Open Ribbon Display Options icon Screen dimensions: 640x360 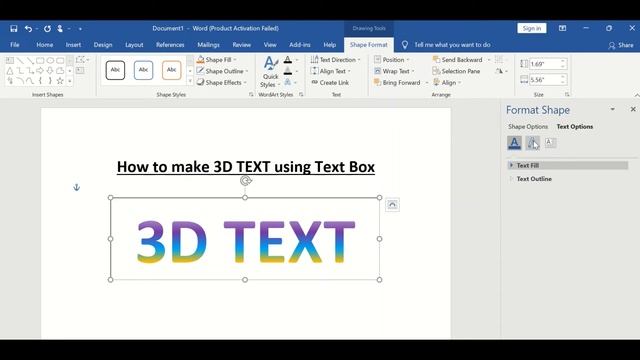click(x=562, y=28)
